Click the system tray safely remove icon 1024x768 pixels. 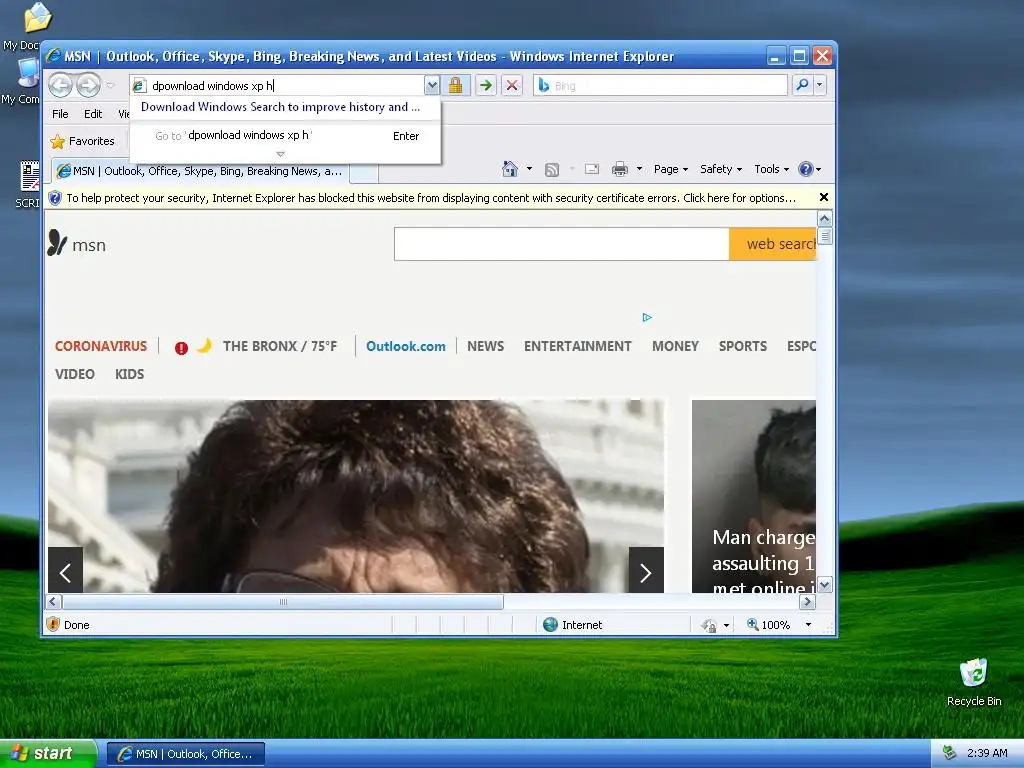pos(949,753)
